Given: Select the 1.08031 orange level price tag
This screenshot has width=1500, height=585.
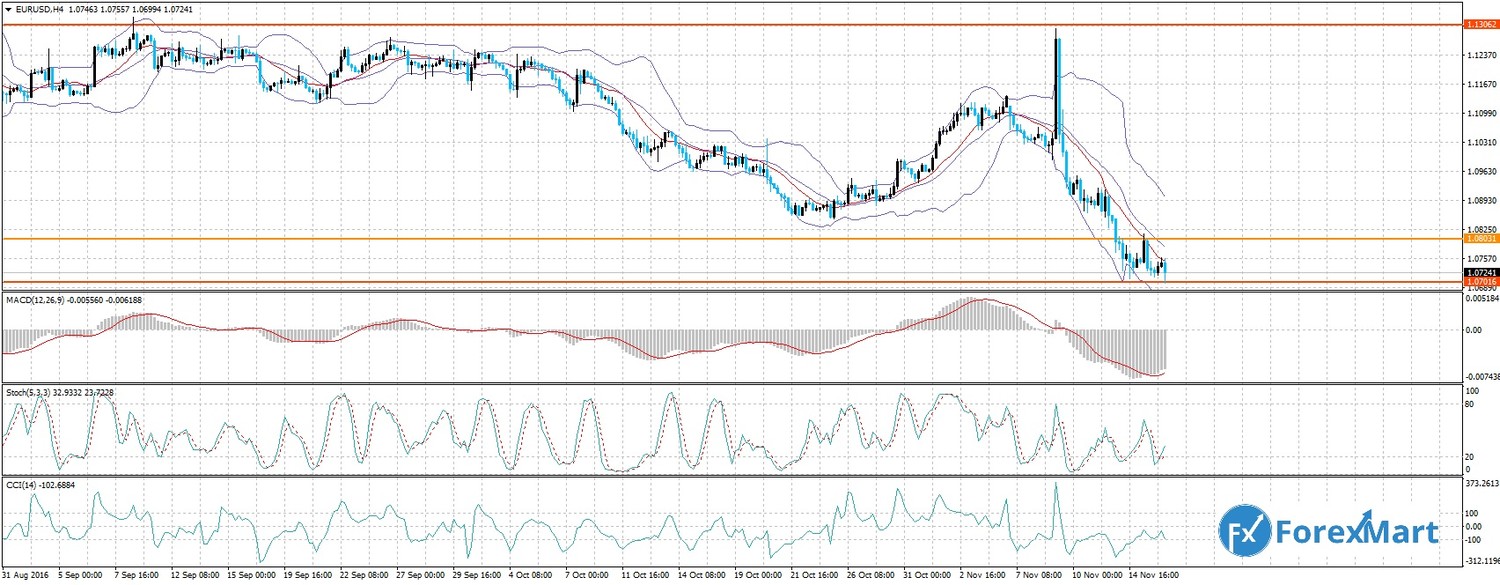Looking at the screenshot, I should (1478, 239).
